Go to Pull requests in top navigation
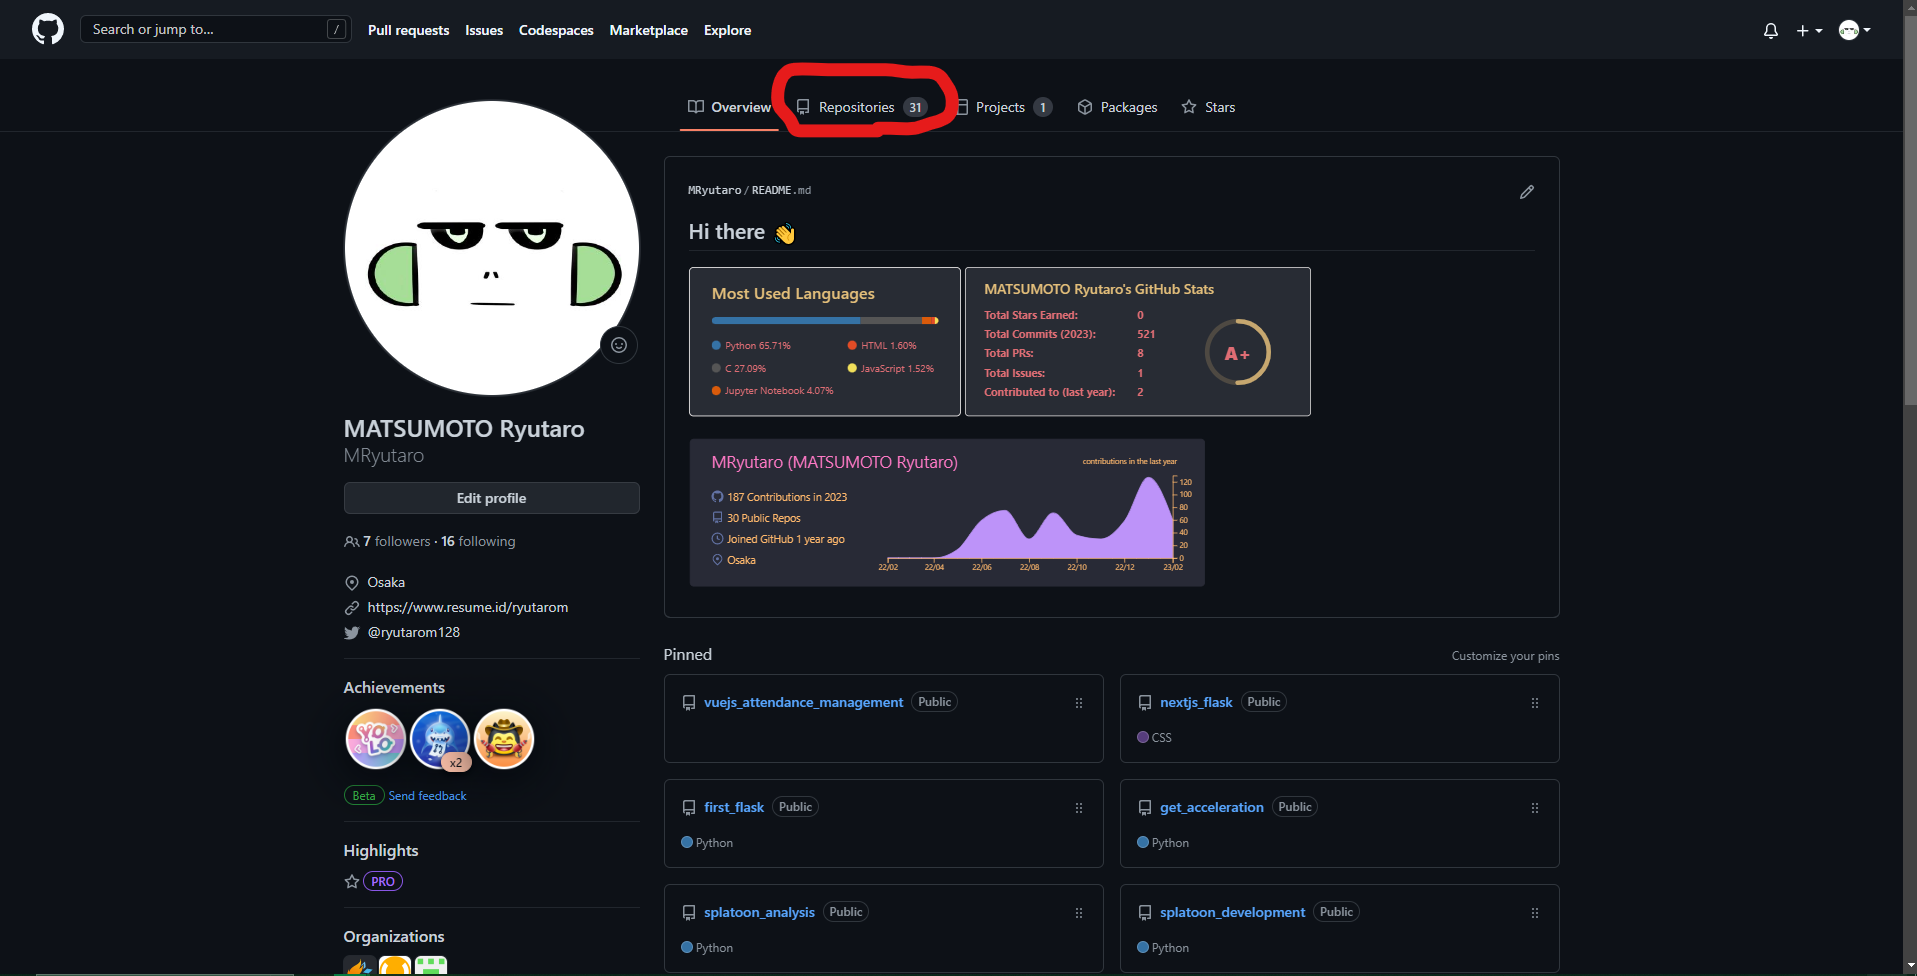Viewport: 1917px width, 976px height. click(x=408, y=30)
